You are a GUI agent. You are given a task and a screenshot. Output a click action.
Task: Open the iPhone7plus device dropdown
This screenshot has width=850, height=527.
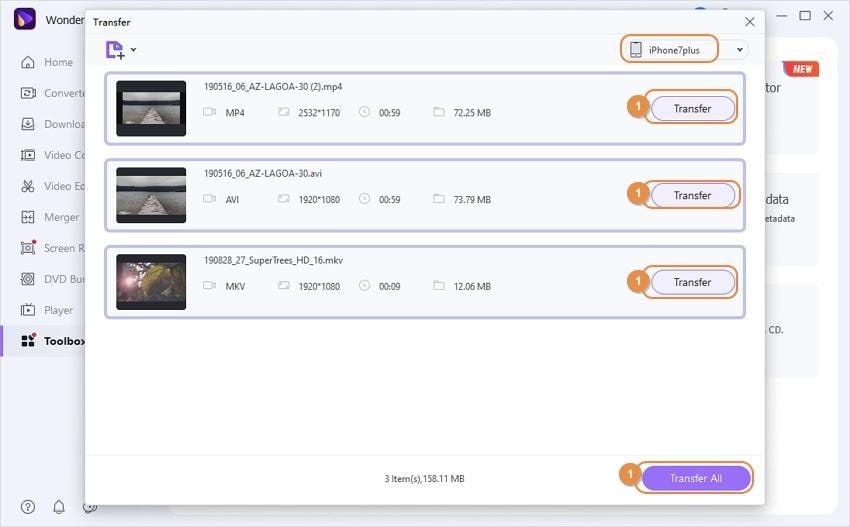click(x=739, y=50)
